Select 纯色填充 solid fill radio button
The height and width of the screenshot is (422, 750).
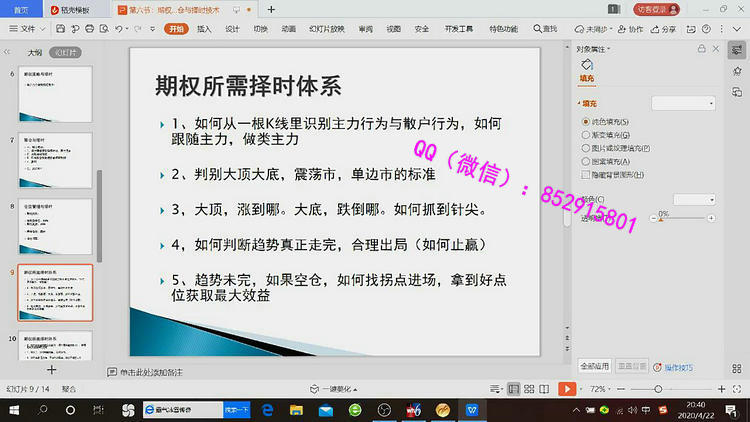(x=586, y=122)
